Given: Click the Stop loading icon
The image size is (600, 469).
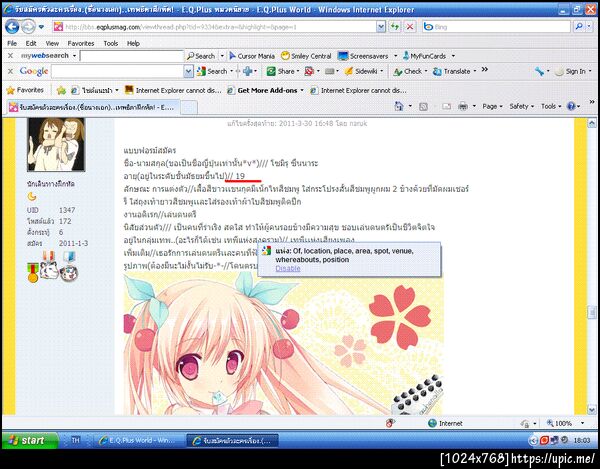Looking at the screenshot, I should pos(409,27).
